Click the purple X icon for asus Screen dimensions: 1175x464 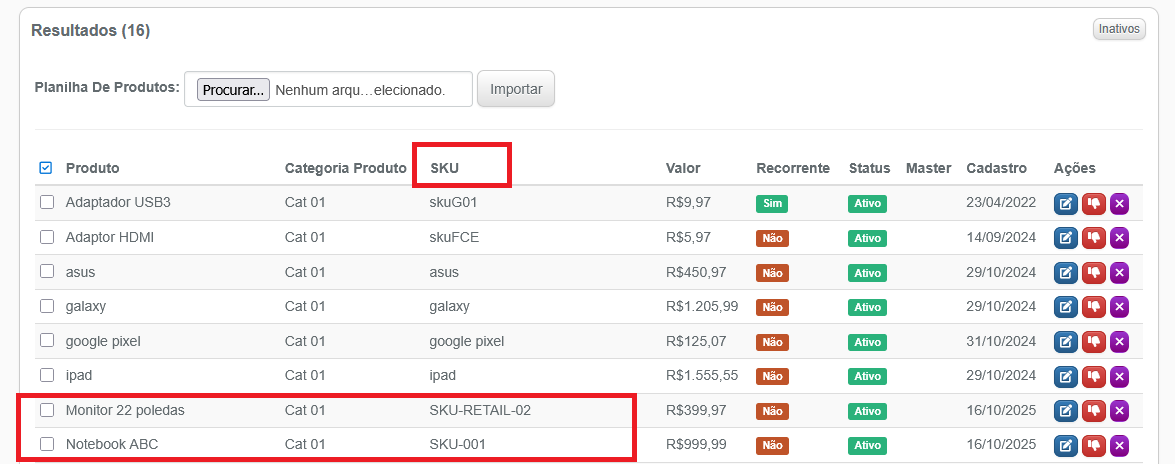point(1120,272)
